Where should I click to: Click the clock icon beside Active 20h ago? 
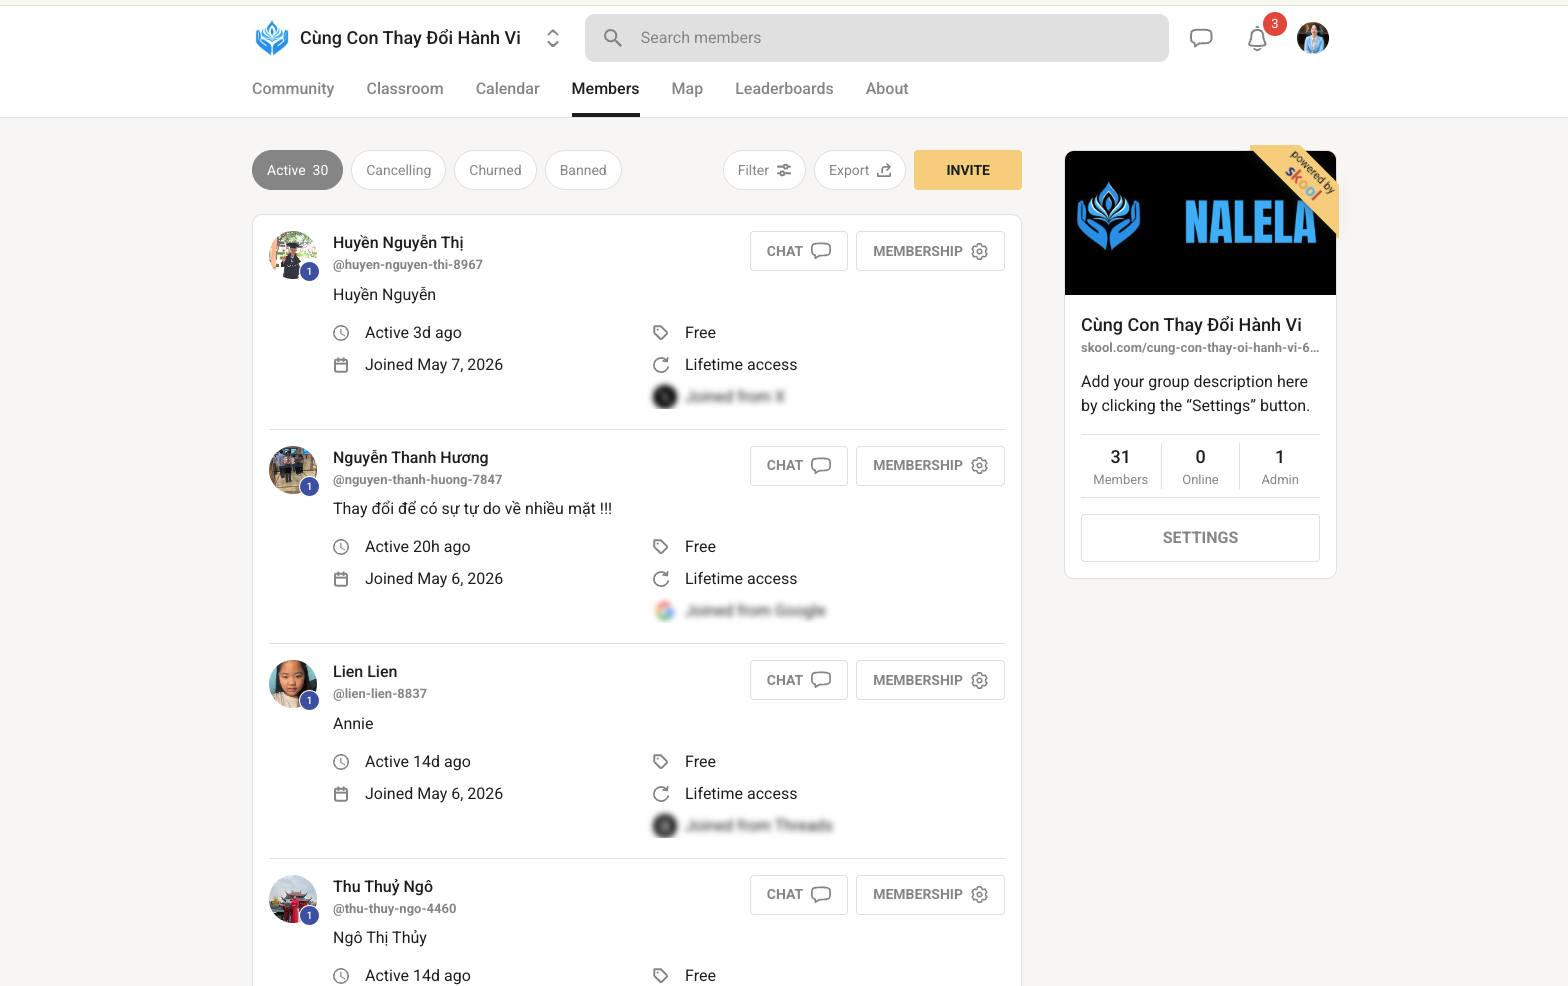click(x=341, y=547)
